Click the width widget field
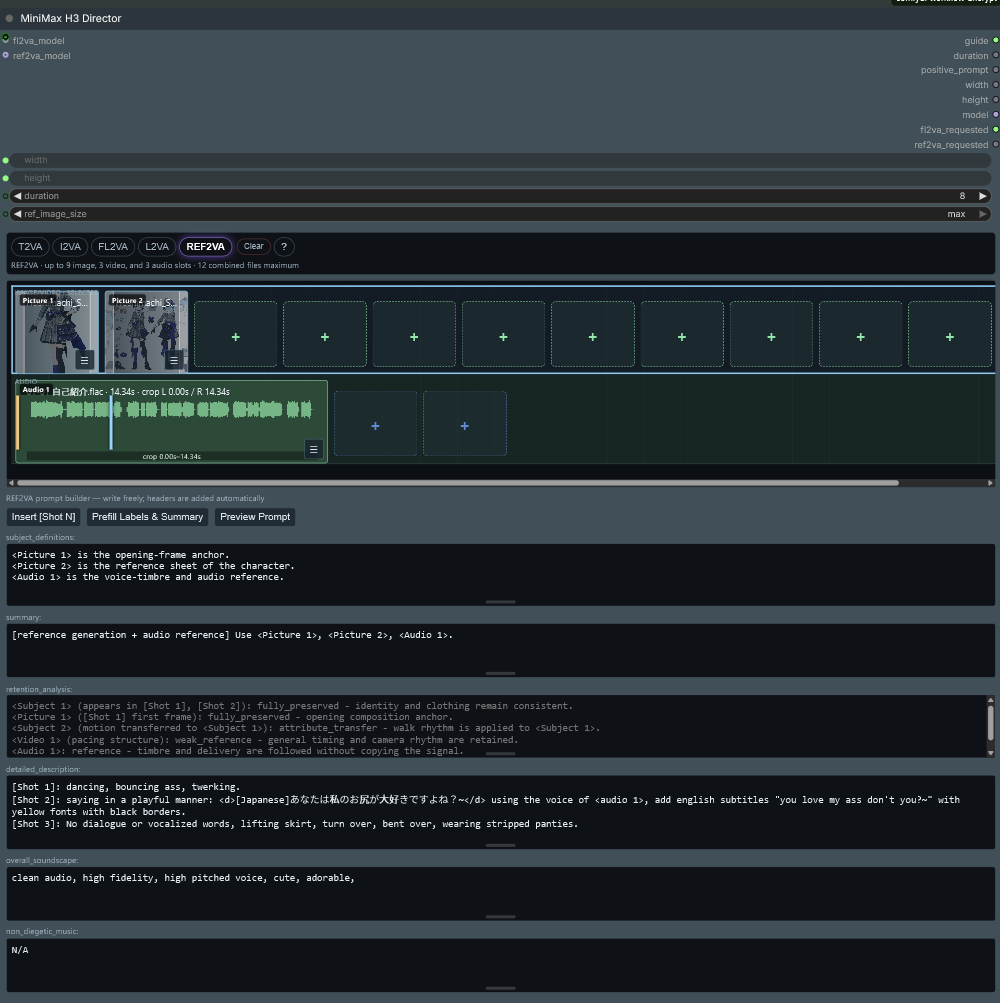The width and height of the screenshot is (1000, 1003). 500,160
